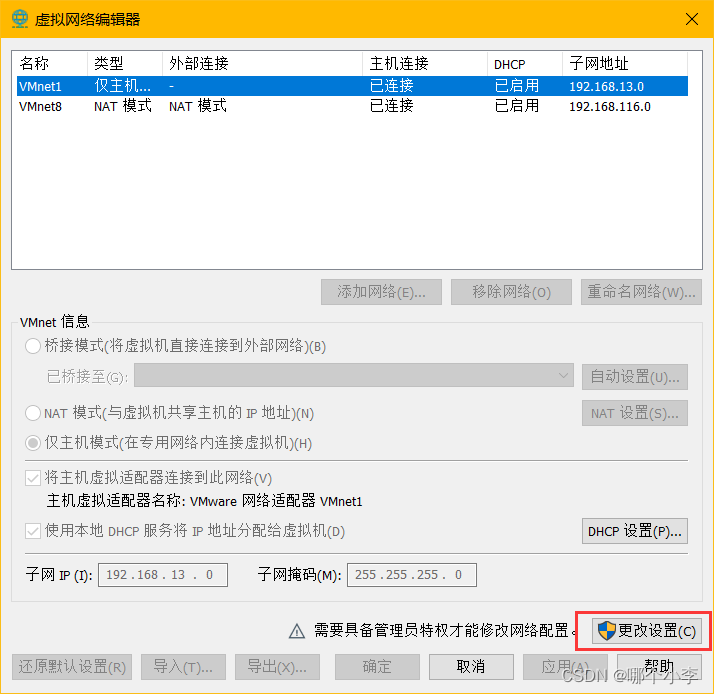The width and height of the screenshot is (714, 694).
Task: Click subnet address 192.168.116.0
Action: click(610, 107)
